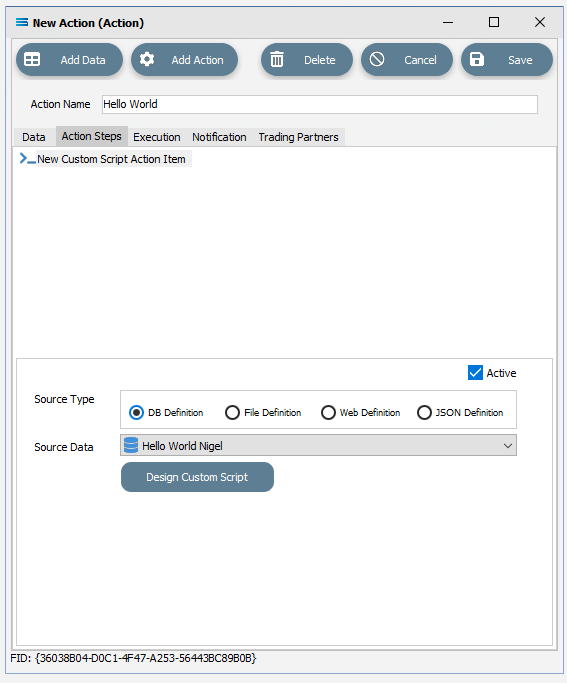Open the Trading Partners tab
The width and height of the screenshot is (567, 683).
coord(298,137)
